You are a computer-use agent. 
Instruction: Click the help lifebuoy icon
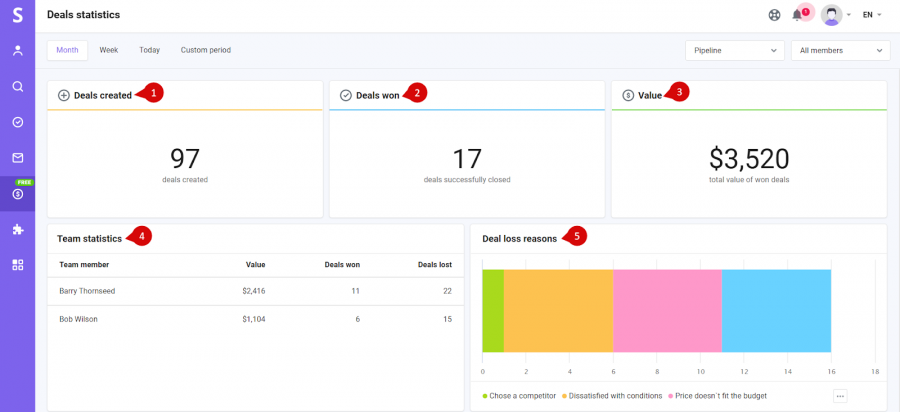774,15
